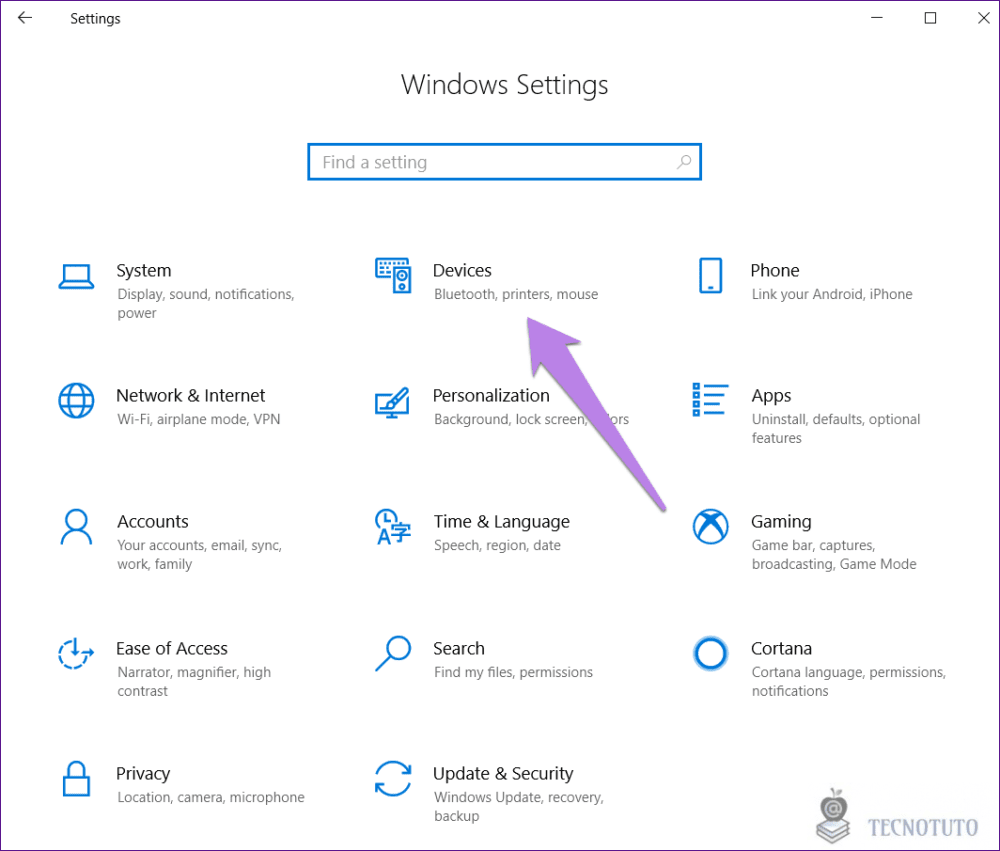Close the Settings window

983,18
